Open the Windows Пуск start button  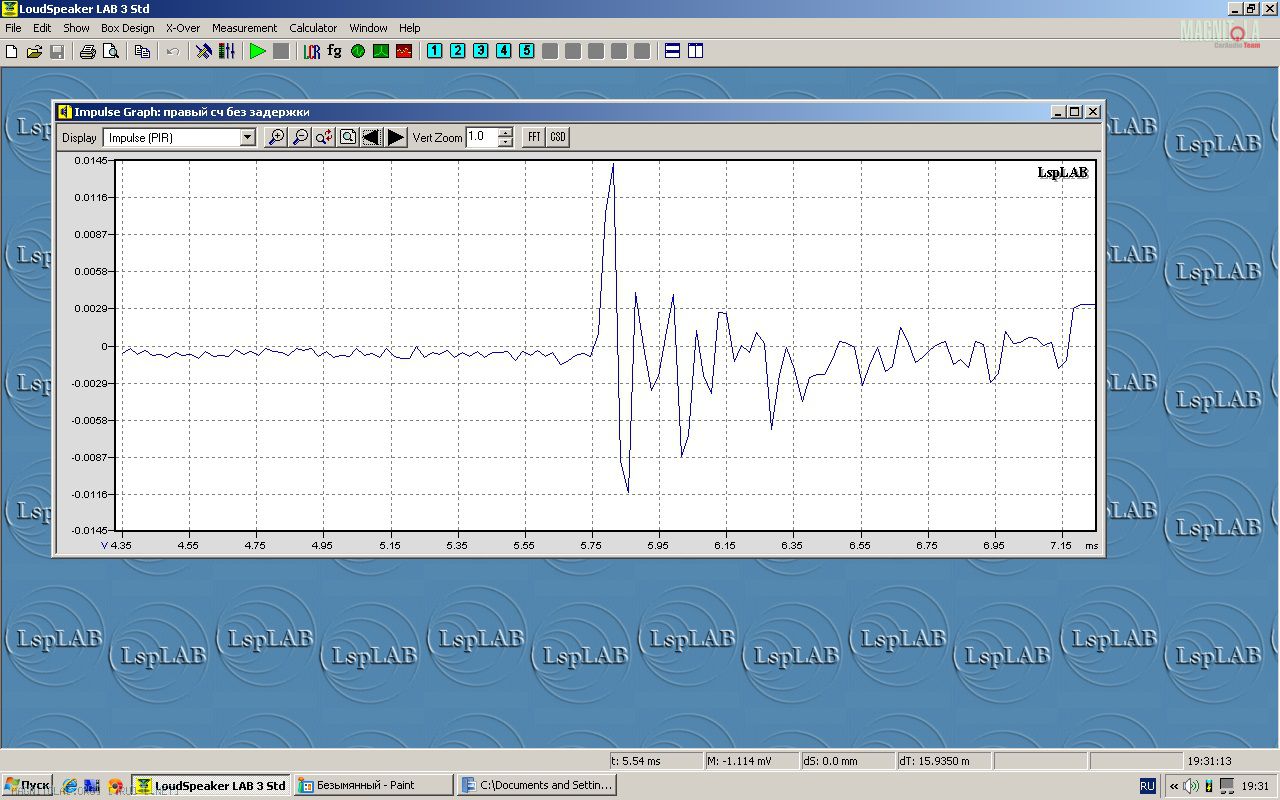(x=27, y=785)
